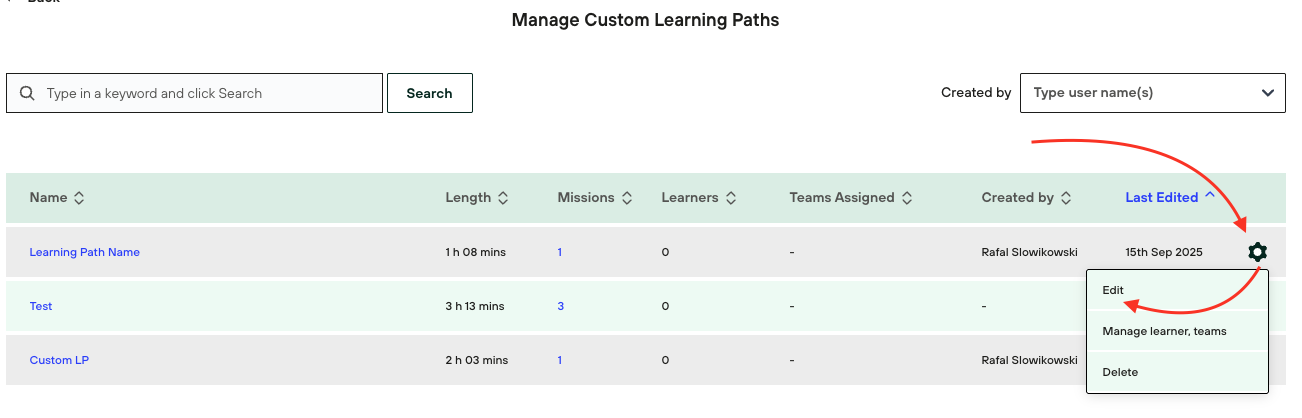Click missions count for Custom LP
Image resolution: width=1302 pixels, height=418 pixels.
pyautogui.click(x=560, y=360)
